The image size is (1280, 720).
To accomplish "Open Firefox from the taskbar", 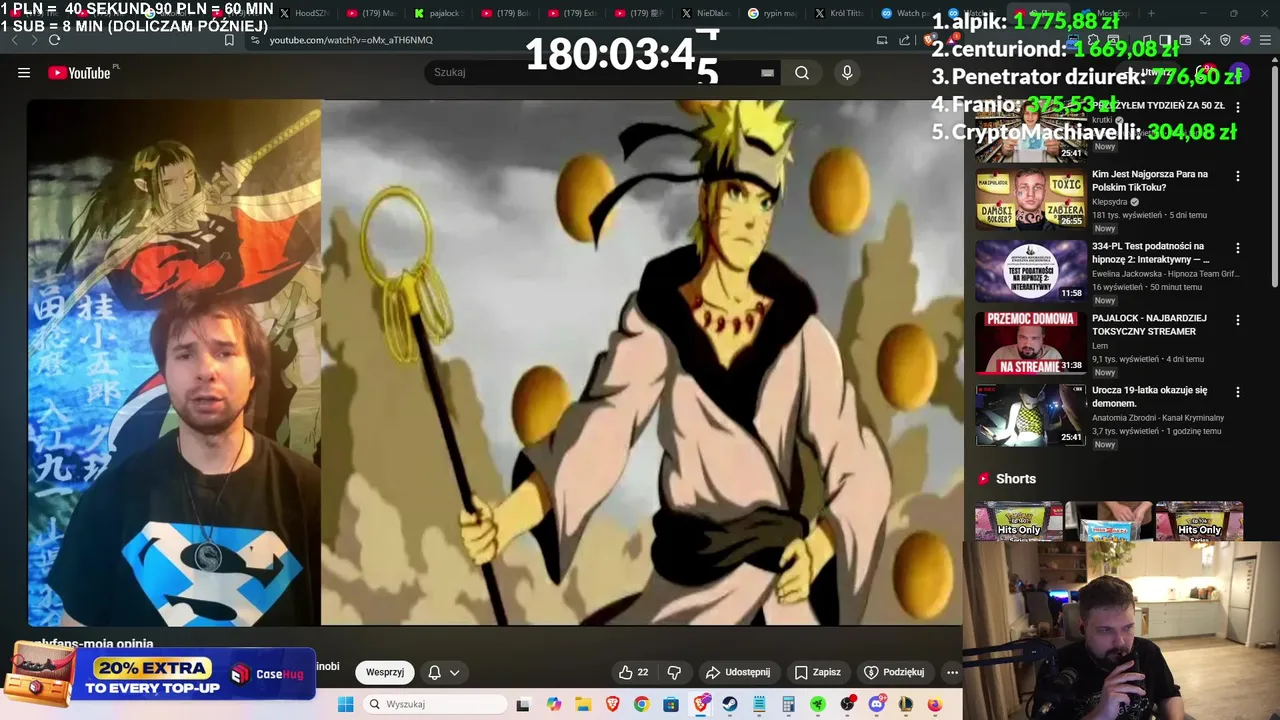I will tap(935, 704).
